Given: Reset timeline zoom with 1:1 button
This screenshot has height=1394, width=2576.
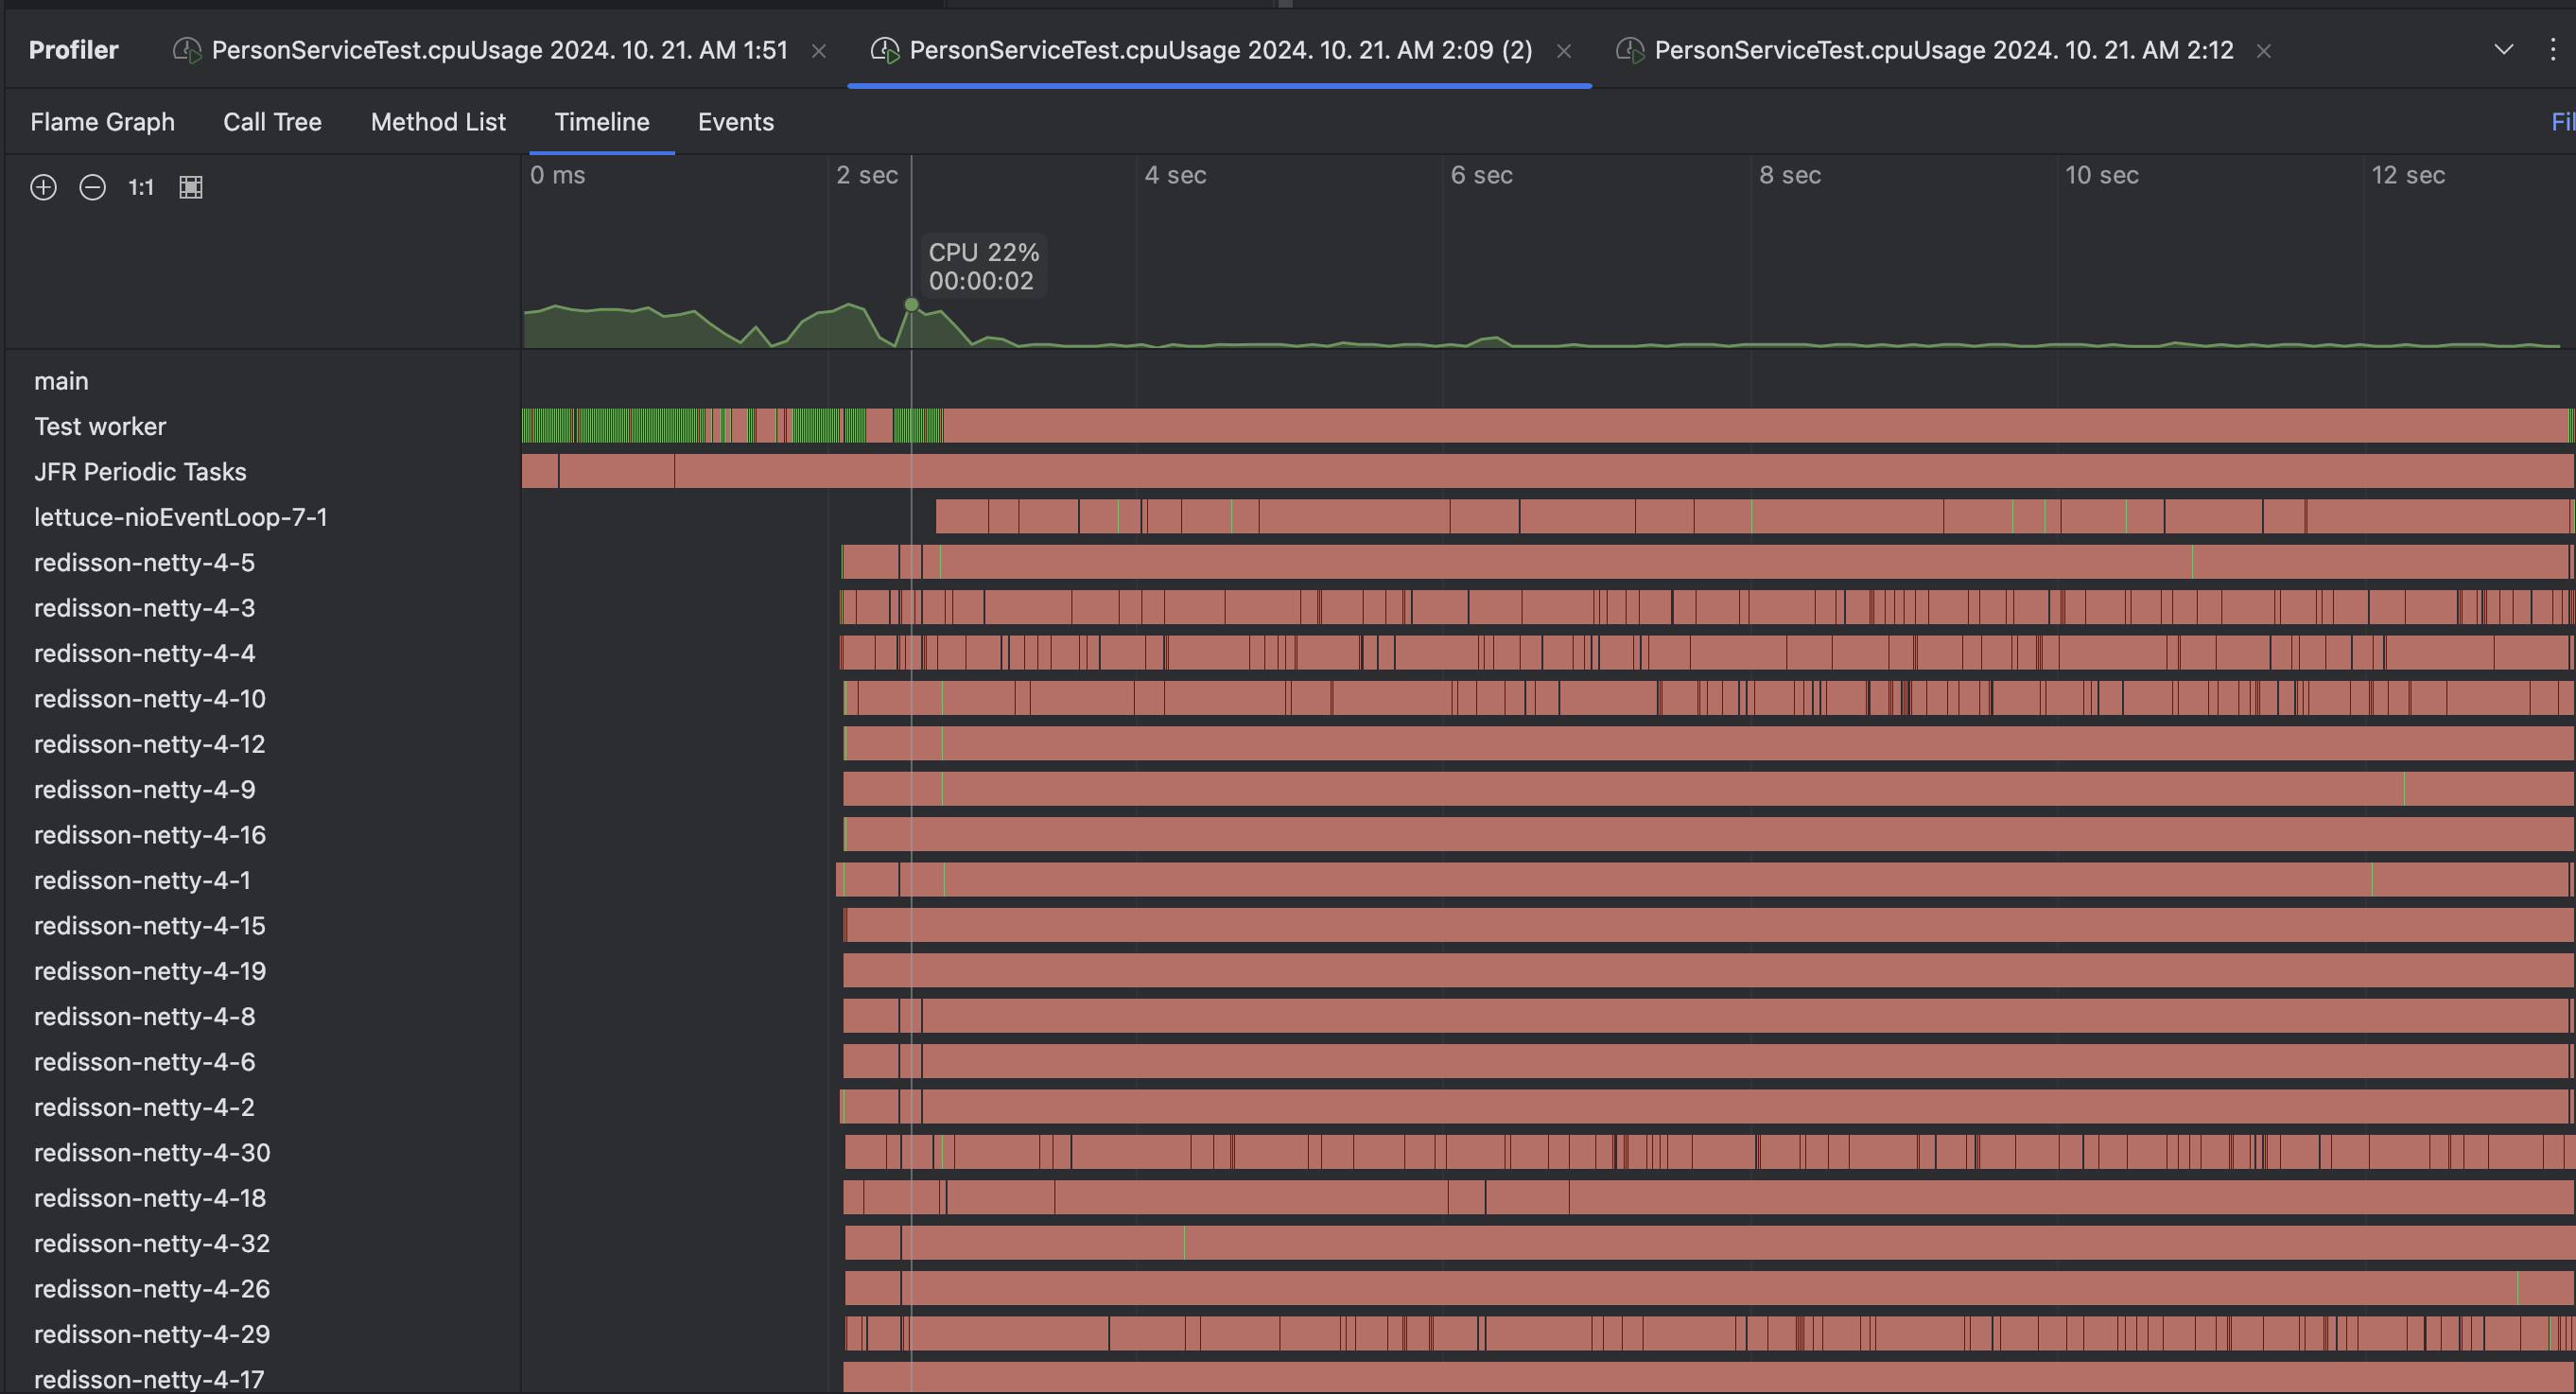Looking at the screenshot, I should click(141, 187).
